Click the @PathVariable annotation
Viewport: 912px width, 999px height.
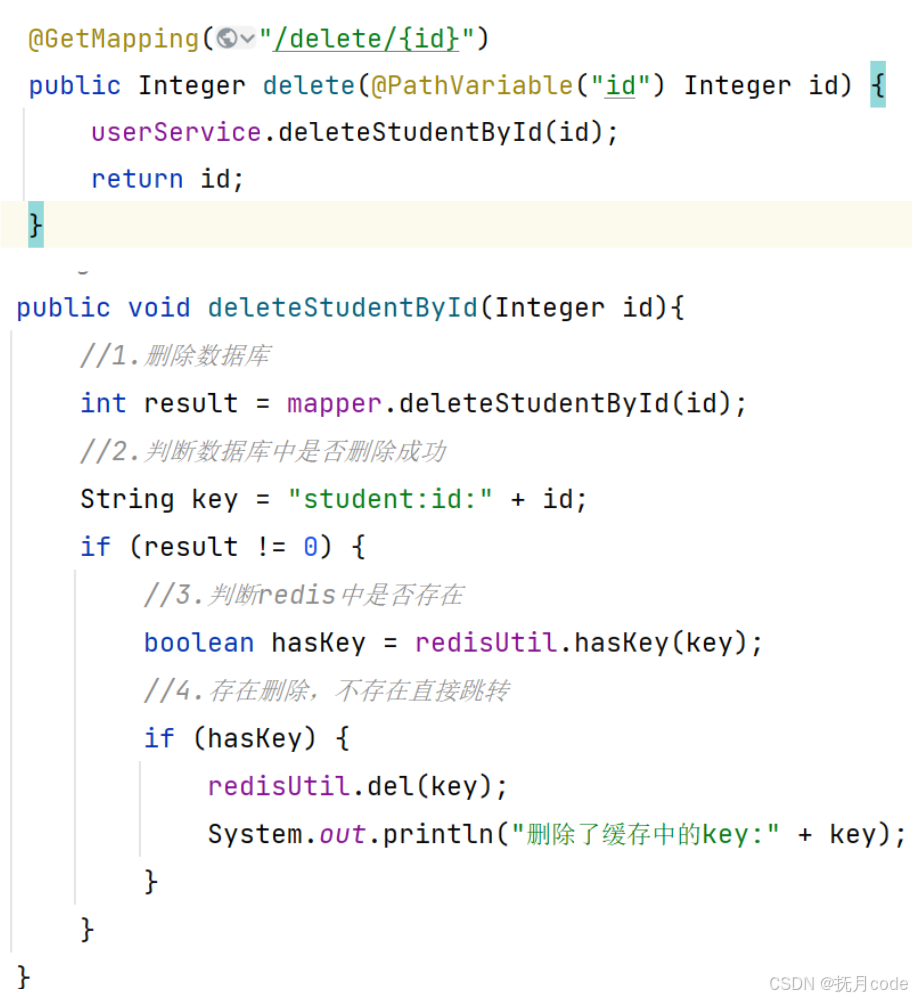[x=472, y=85]
